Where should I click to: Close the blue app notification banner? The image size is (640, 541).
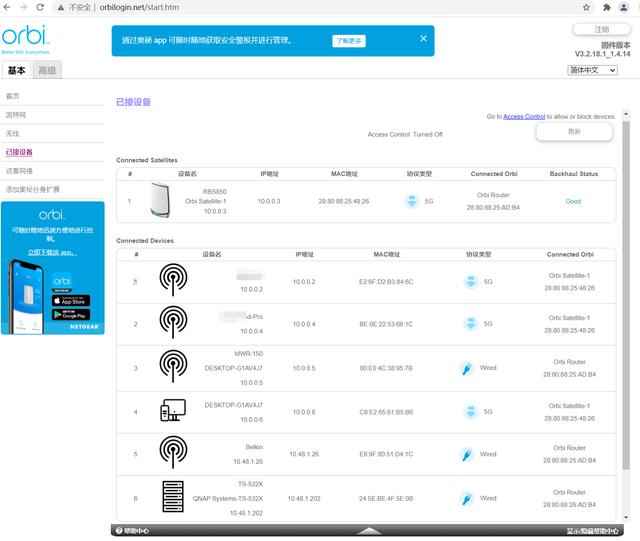pyautogui.click(x=423, y=38)
